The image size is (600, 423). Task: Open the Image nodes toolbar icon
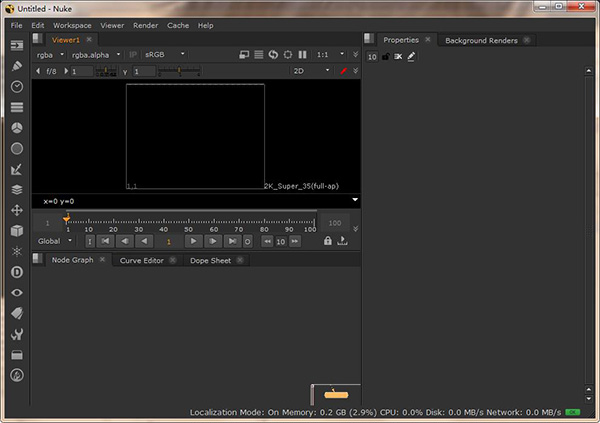17,46
